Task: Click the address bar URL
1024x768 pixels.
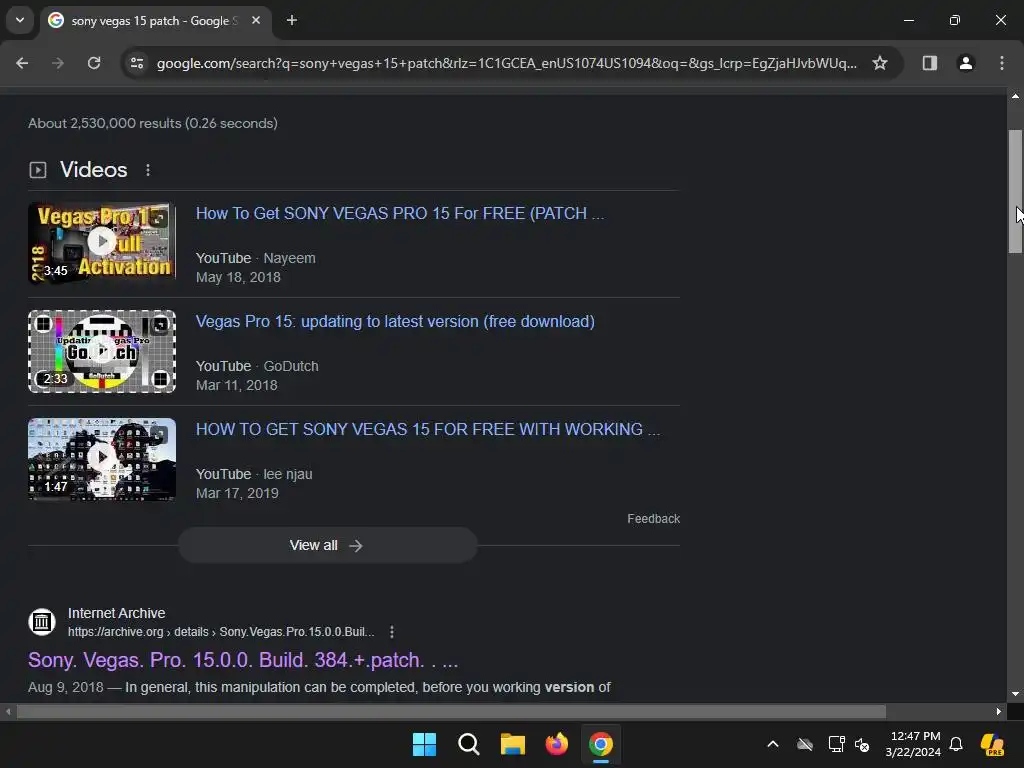Action: click(506, 63)
